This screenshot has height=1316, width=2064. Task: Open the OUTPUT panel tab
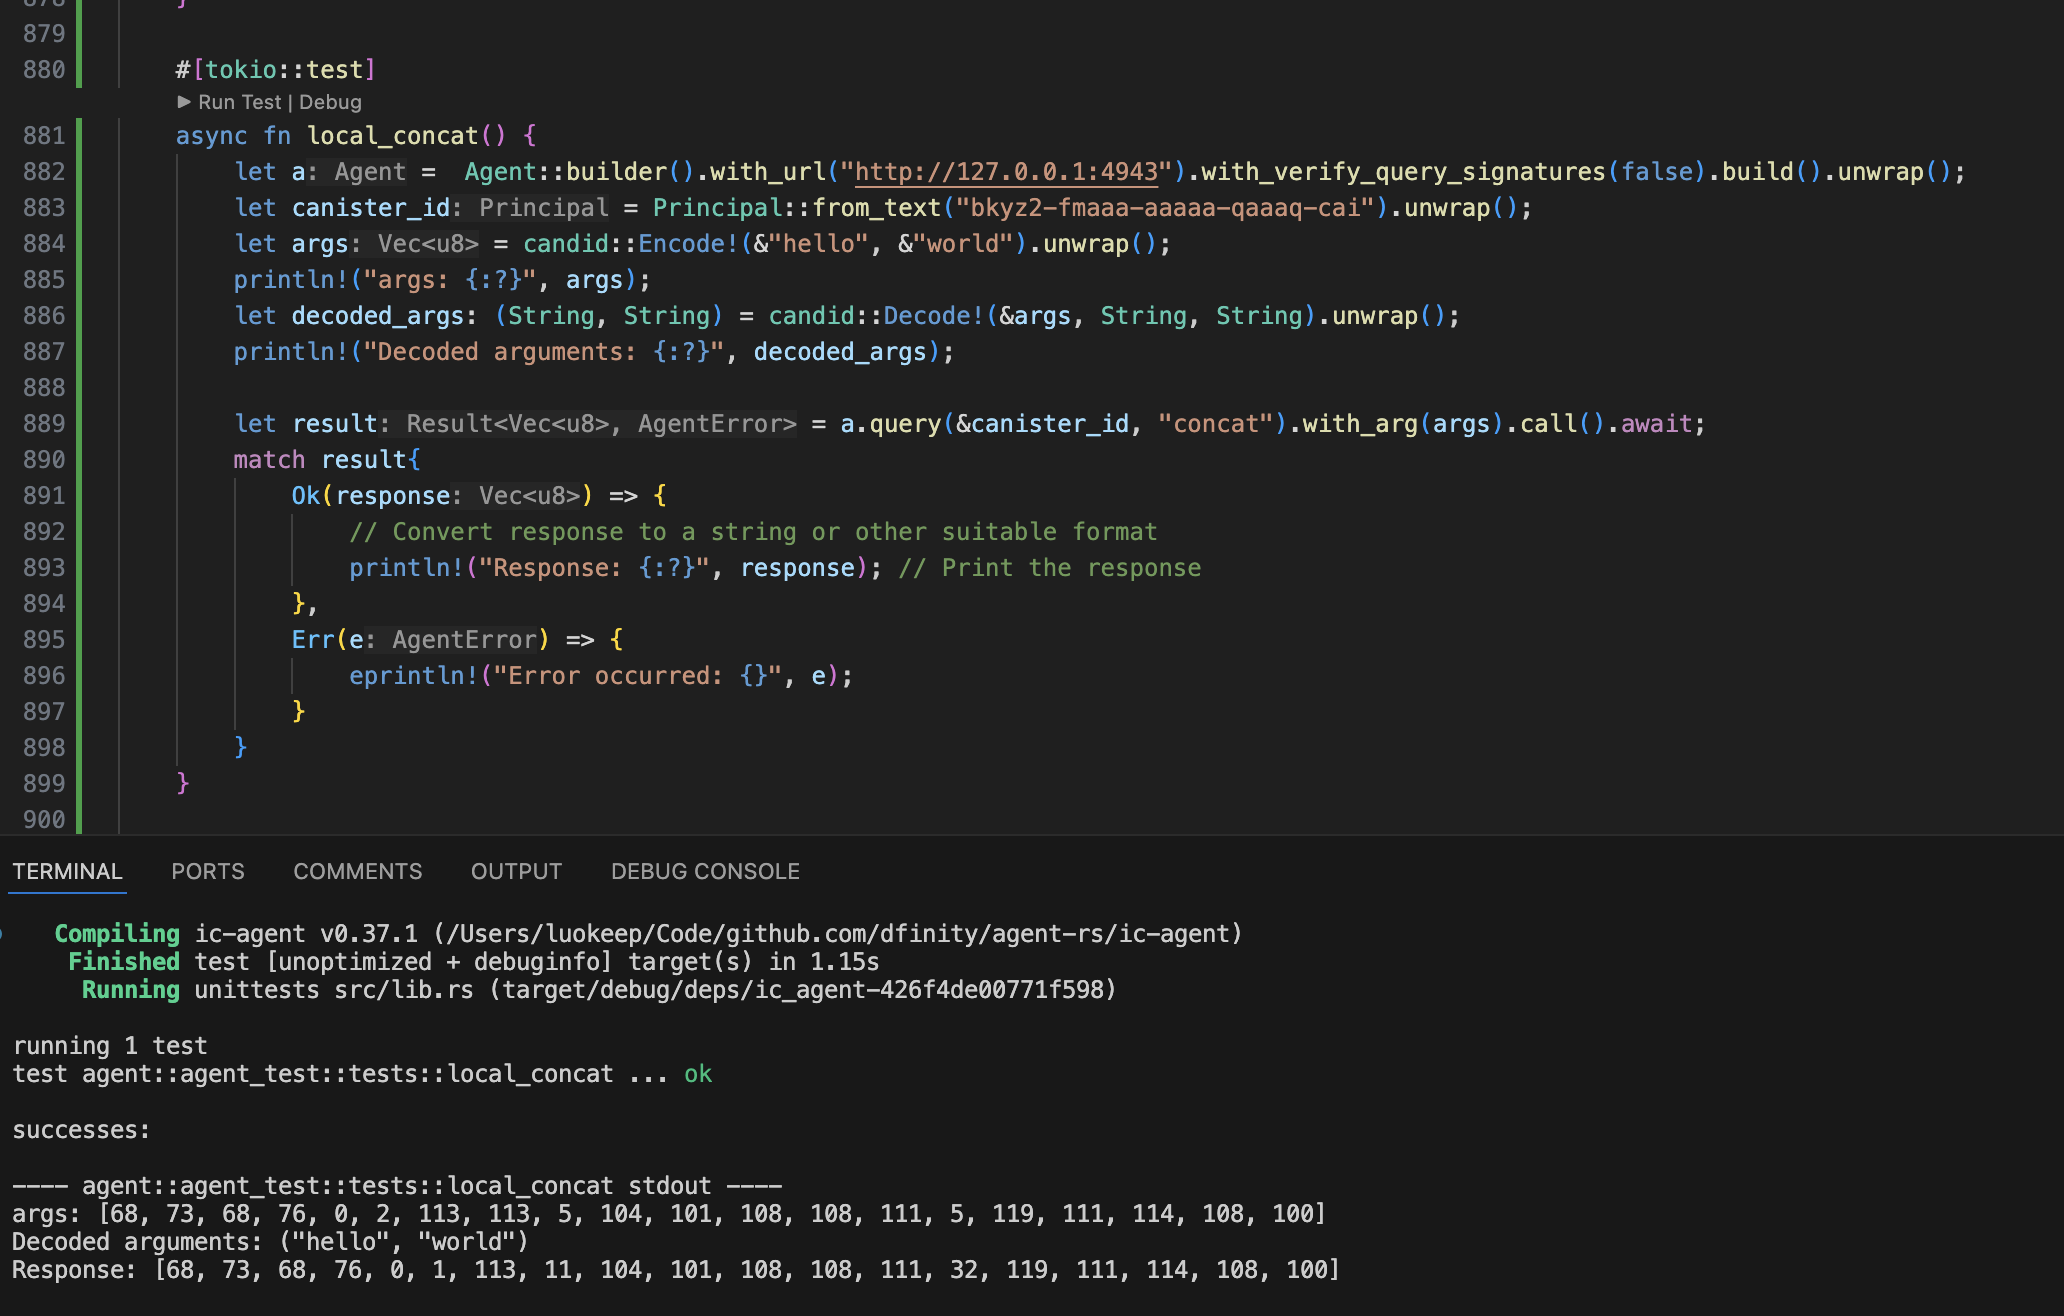pyautogui.click(x=516, y=871)
